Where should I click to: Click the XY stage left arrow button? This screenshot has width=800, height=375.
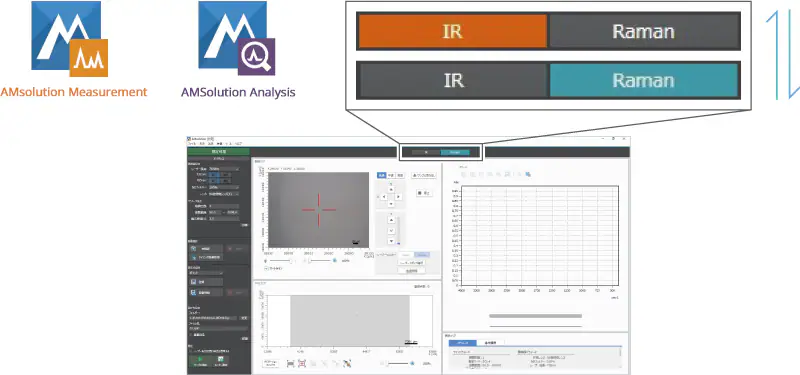[x=384, y=197]
